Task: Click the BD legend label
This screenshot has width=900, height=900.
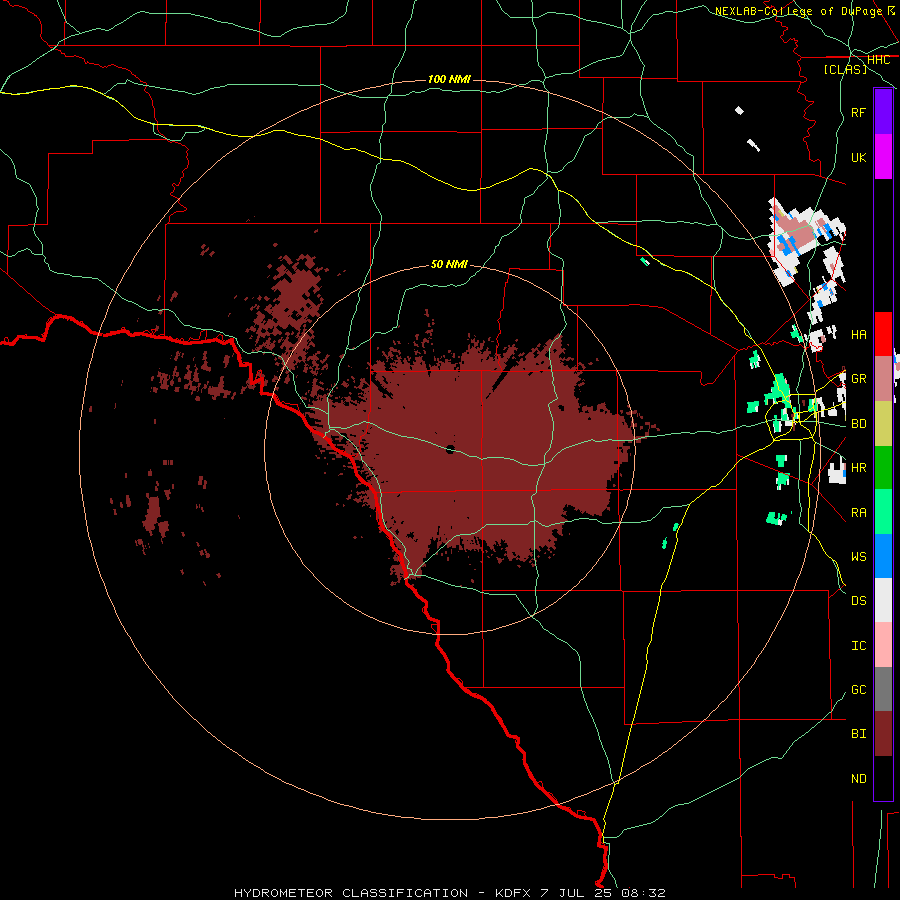Action: (x=858, y=424)
